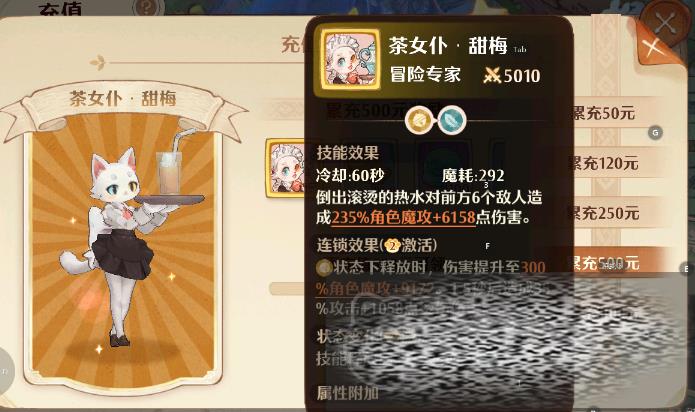The height and width of the screenshot is (412, 695).
Task: Click the 茶女仆·甜梅 portrait icon in tooltip
Action: (x=350, y=60)
